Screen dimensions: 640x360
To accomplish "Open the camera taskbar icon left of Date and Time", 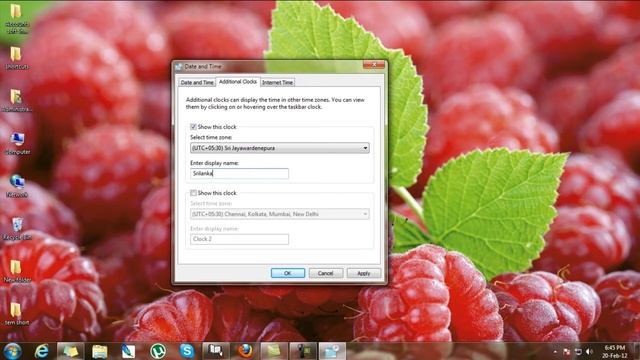I will [303, 351].
